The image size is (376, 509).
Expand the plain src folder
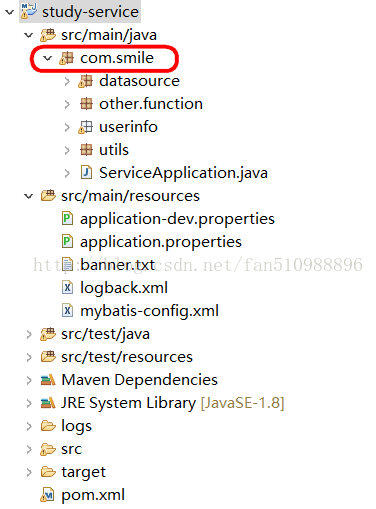point(29,449)
